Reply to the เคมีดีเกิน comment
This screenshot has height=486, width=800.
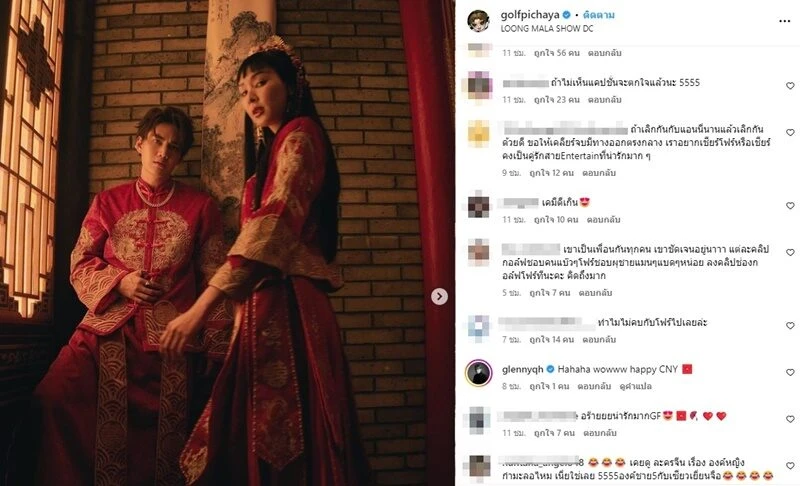click(603, 219)
